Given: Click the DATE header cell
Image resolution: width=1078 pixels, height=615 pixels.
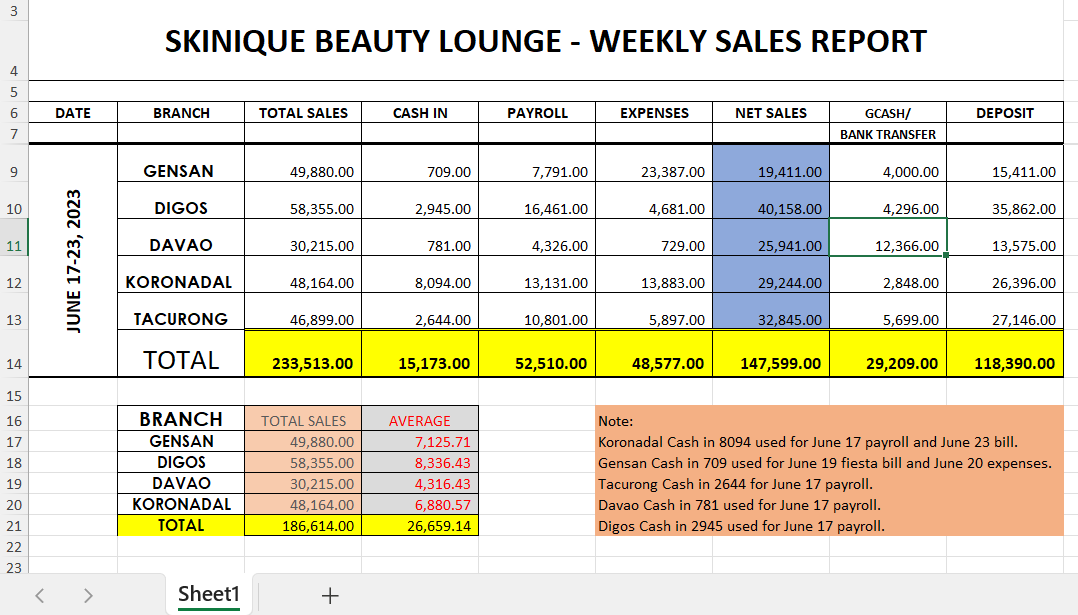Looking at the screenshot, I should point(73,113).
